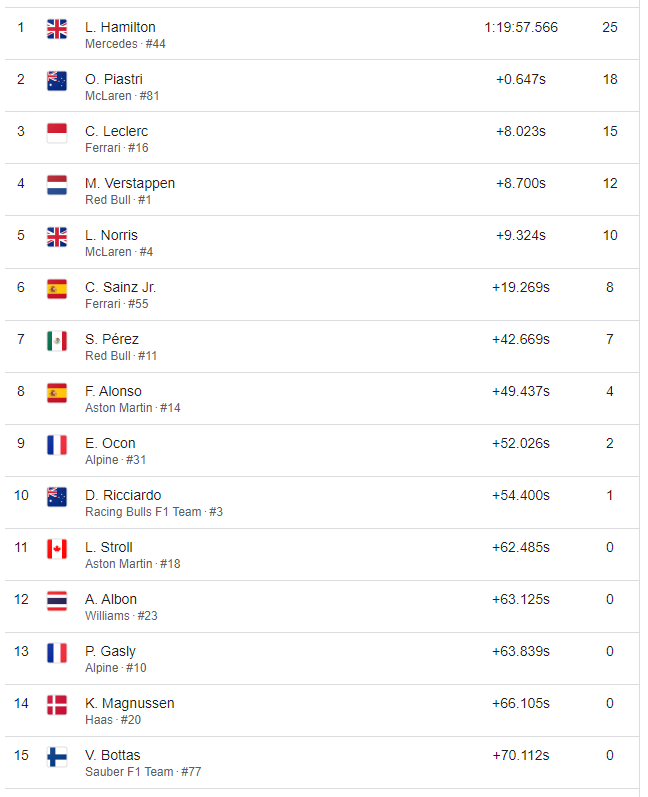Viewport: 648px width, 797px height.
Task: Open driver O. Piastri's entry
Action: 113,79
